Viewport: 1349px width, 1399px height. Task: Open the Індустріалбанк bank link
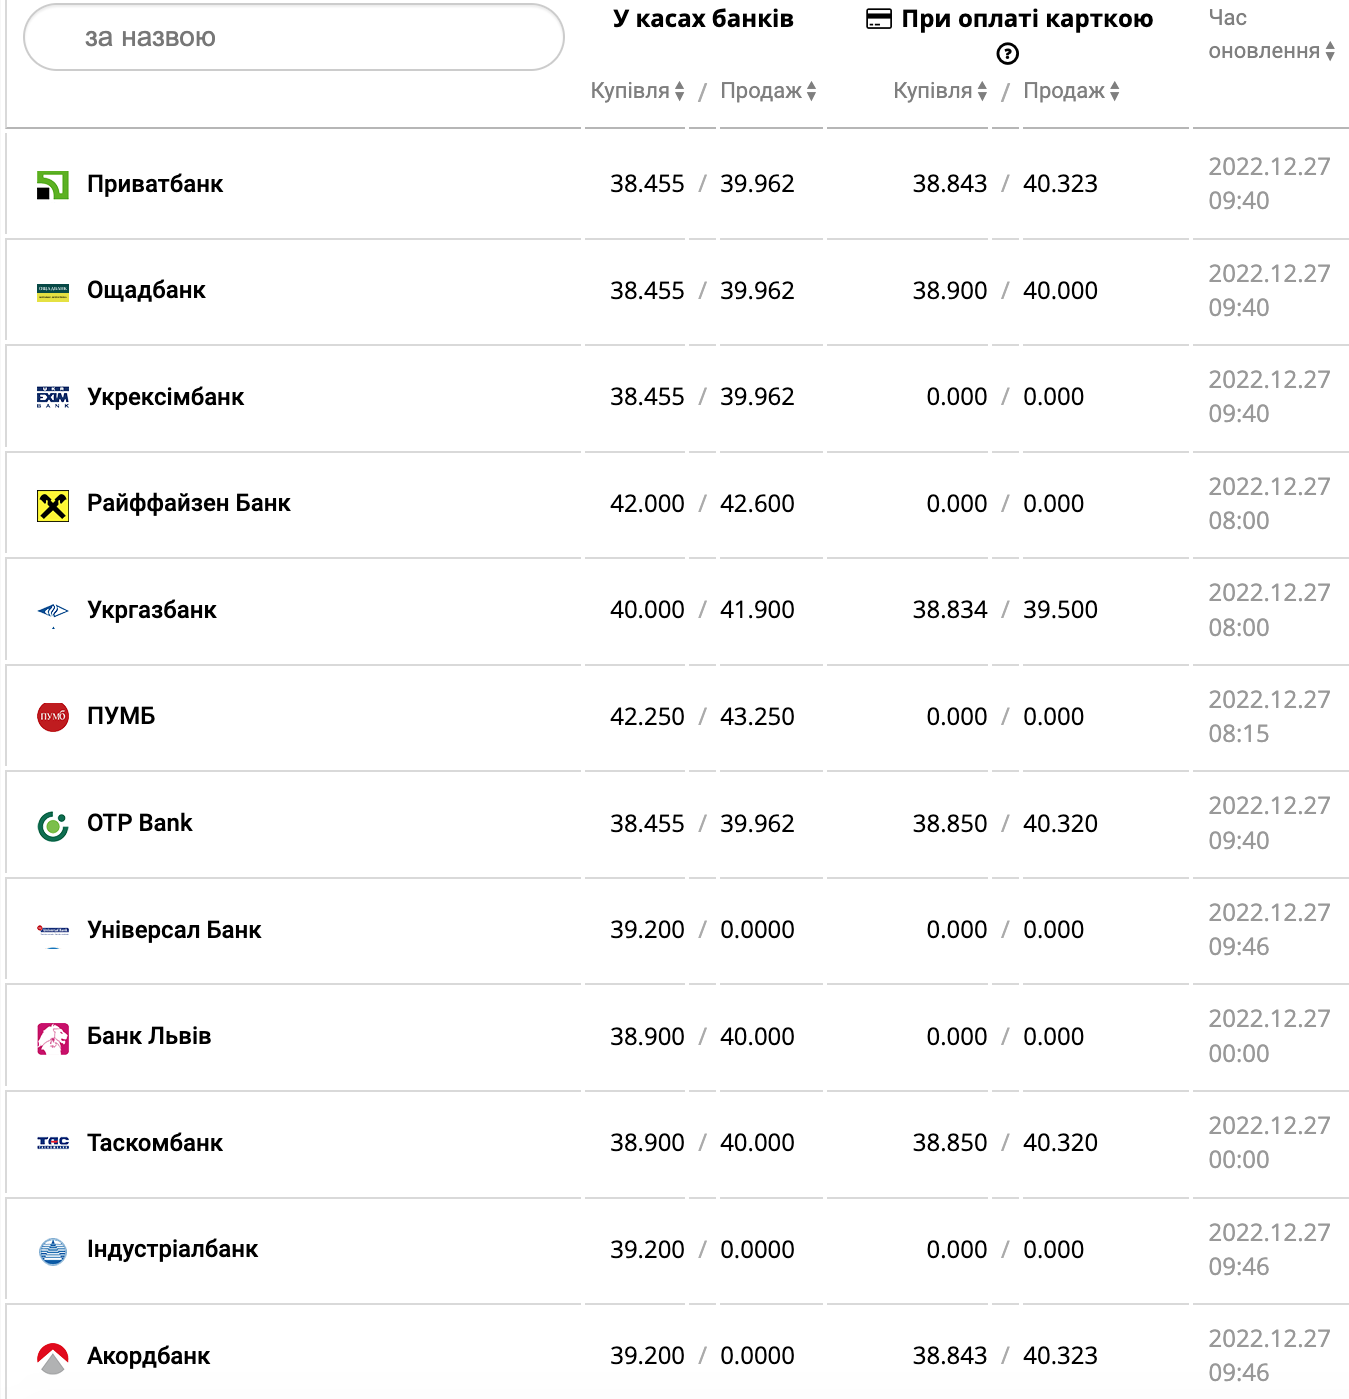pyautogui.click(x=172, y=1249)
